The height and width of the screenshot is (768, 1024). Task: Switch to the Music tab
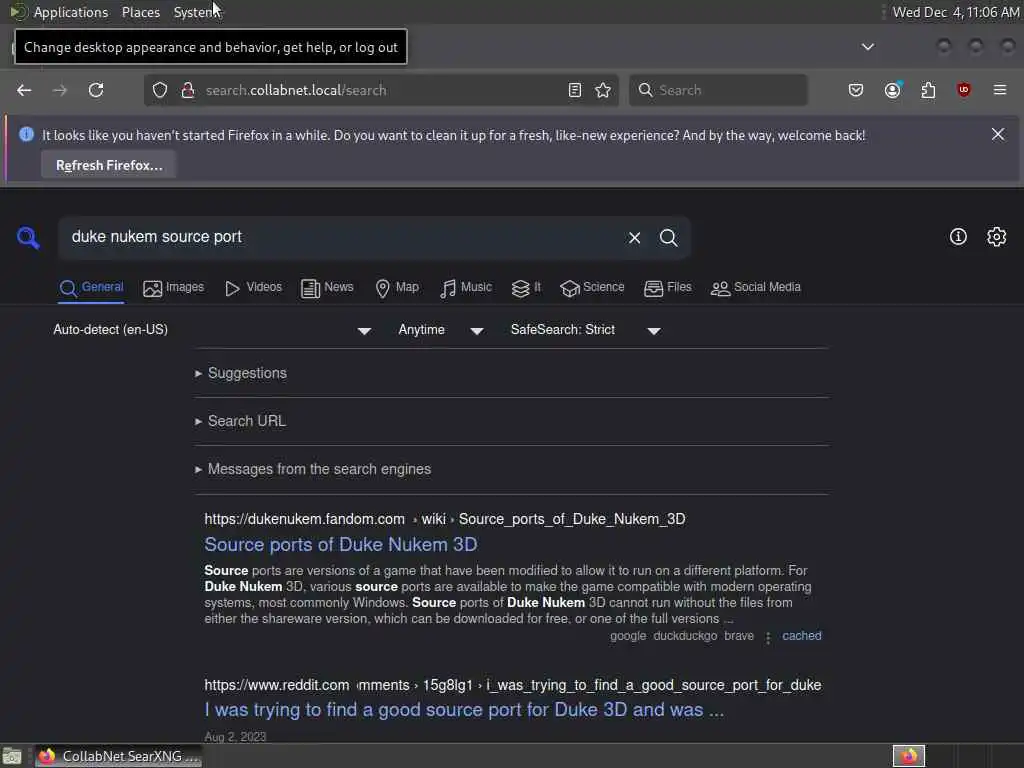point(466,288)
